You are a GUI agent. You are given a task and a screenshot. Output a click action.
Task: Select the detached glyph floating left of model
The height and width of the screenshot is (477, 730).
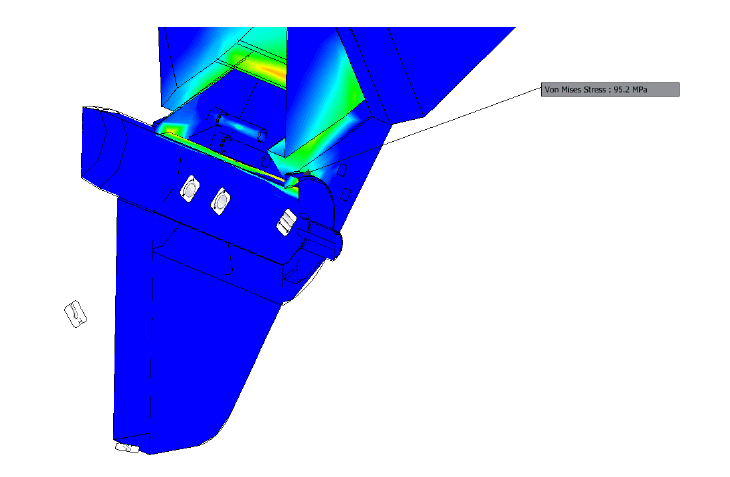click(x=73, y=313)
